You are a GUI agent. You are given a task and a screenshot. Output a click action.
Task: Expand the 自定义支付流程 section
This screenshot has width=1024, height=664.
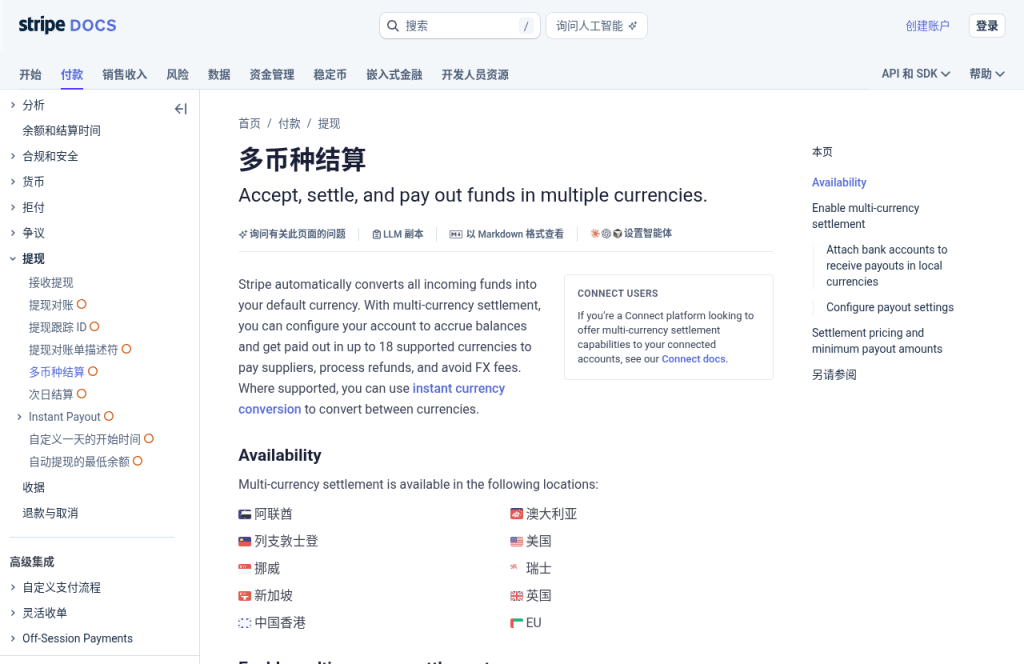[x=12, y=587]
